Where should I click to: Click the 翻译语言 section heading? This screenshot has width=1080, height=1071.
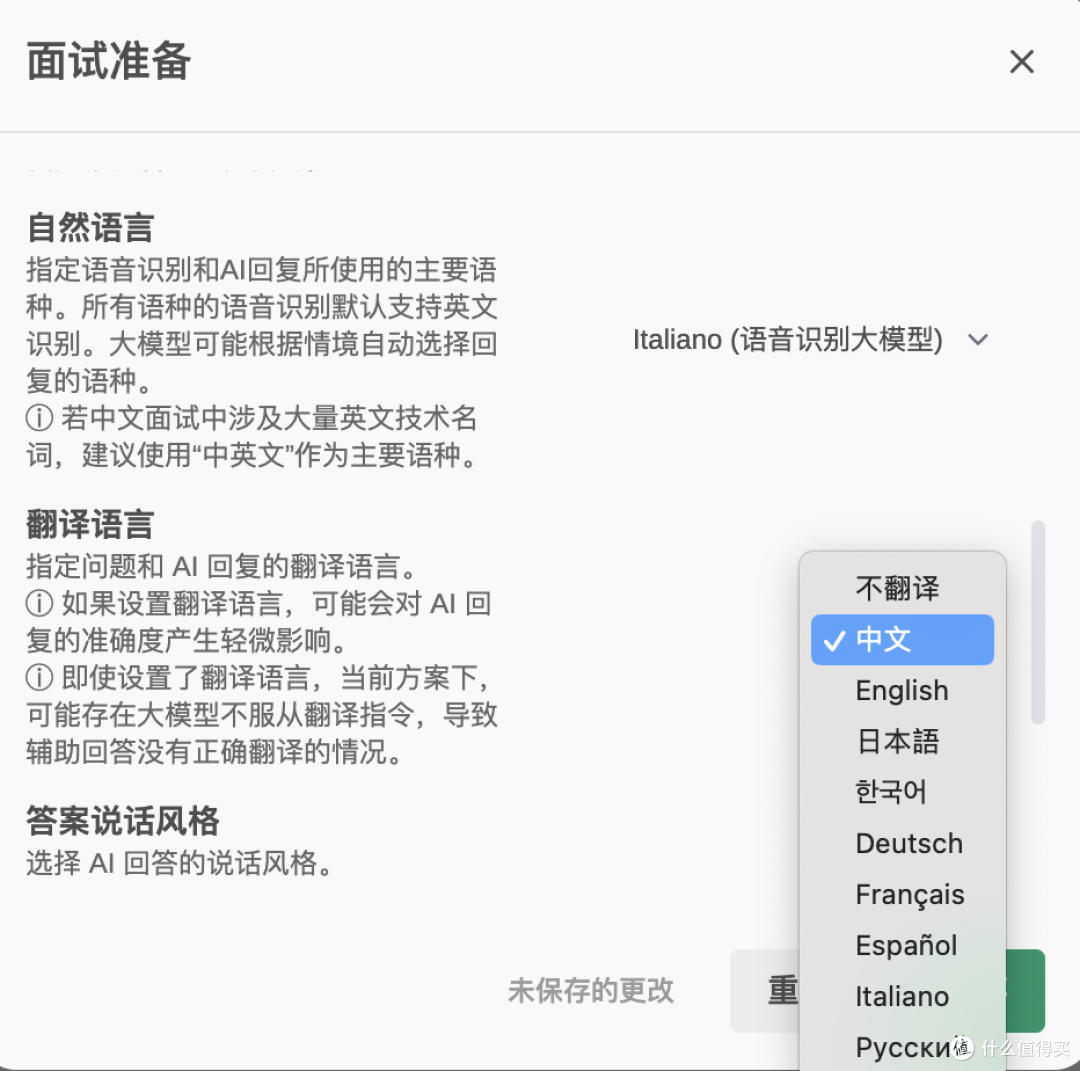(x=90, y=524)
